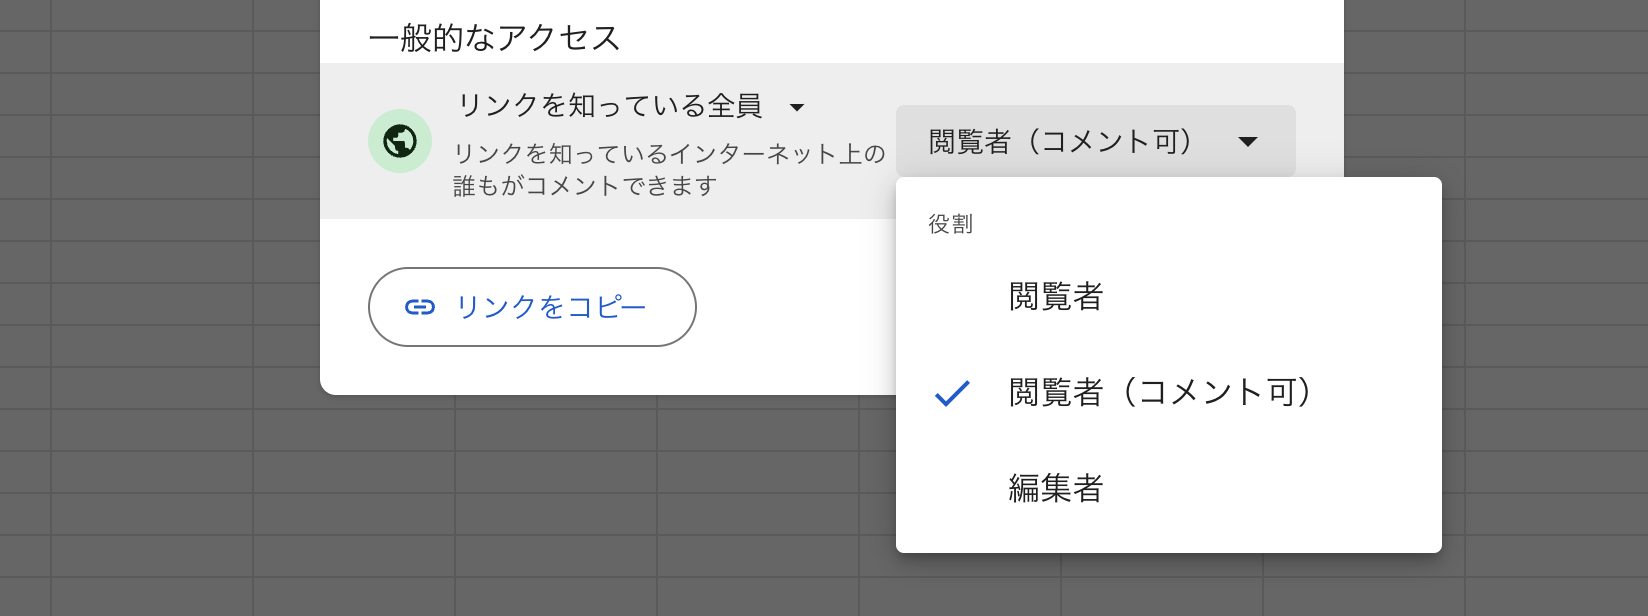Click the caret arrow on the role selector
Screen dimensions: 1648x616
coord(1247,142)
